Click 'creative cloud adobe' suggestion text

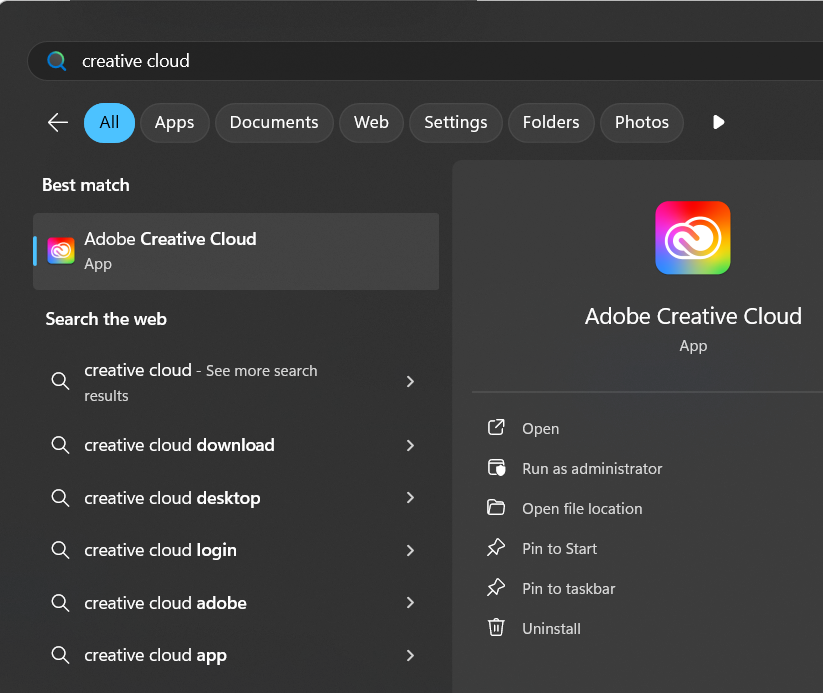(165, 603)
